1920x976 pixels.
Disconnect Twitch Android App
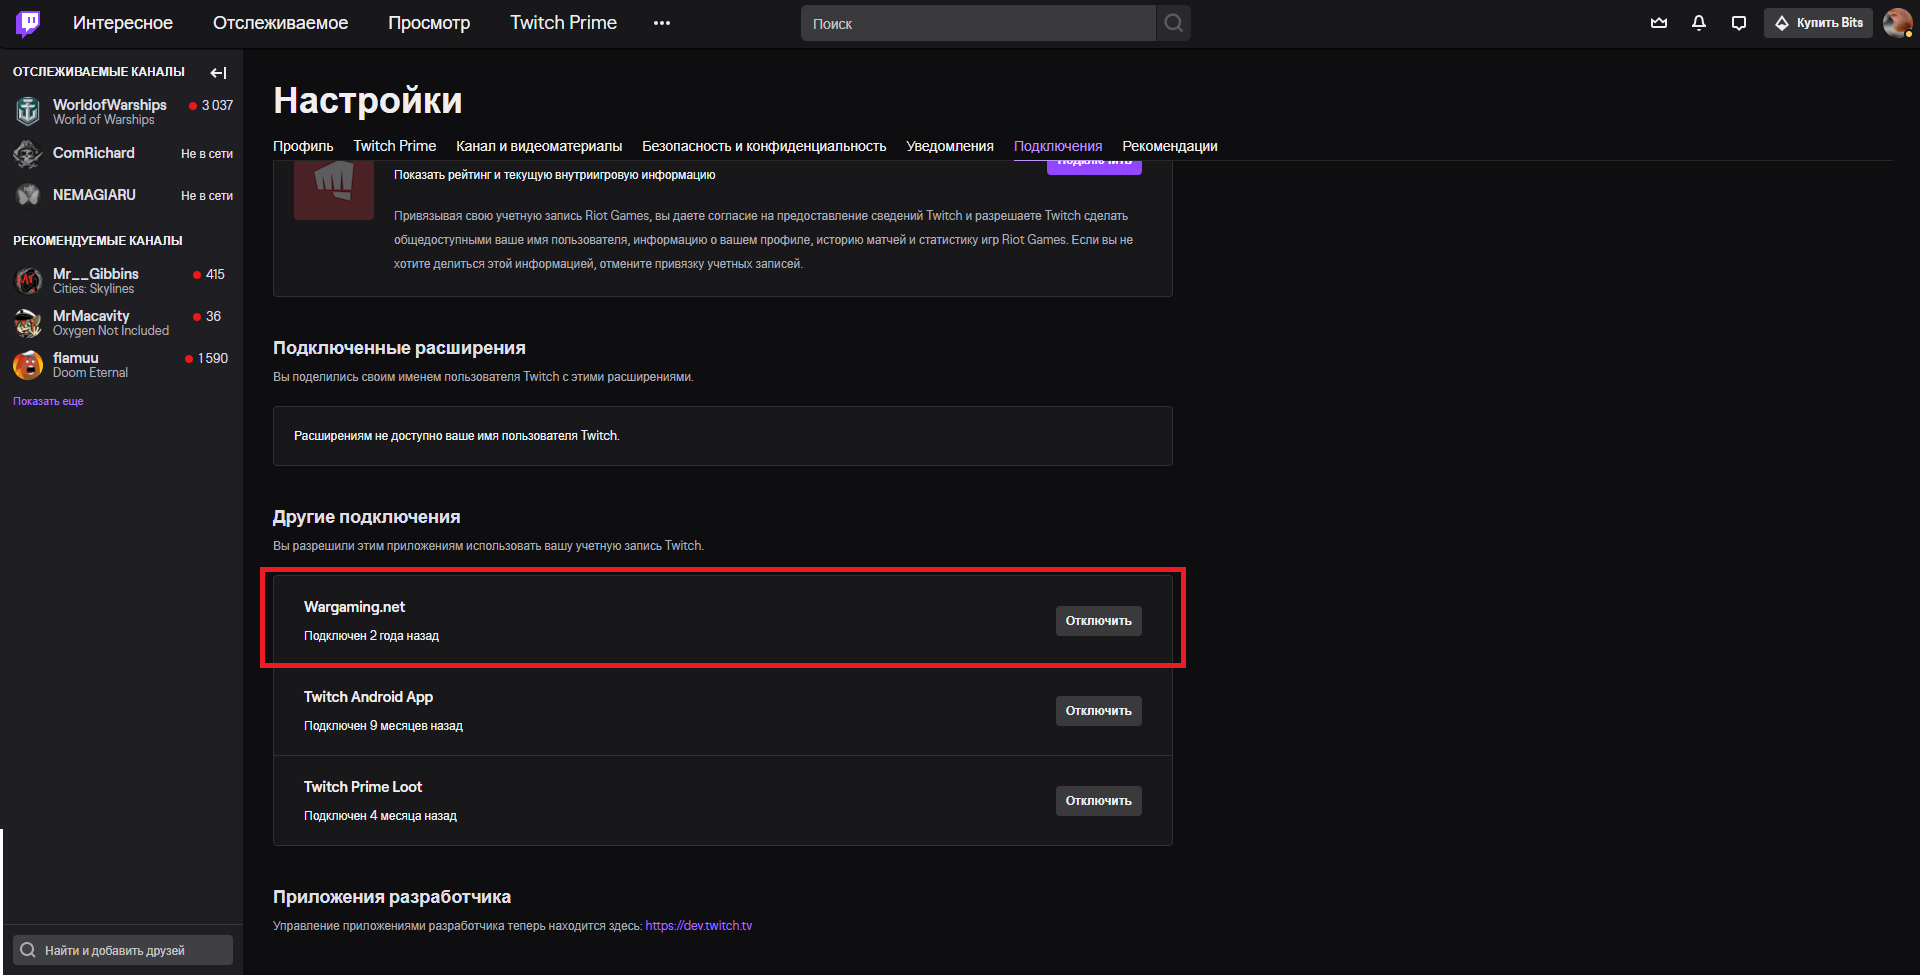1098,711
